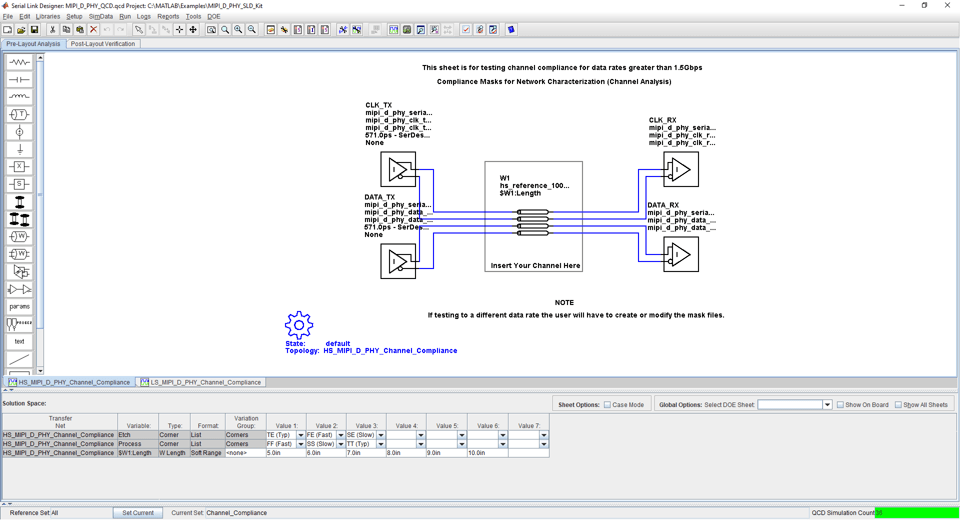960x520 pixels.
Task: Click the red Delete icon in toolbar
Action: [x=93, y=30]
